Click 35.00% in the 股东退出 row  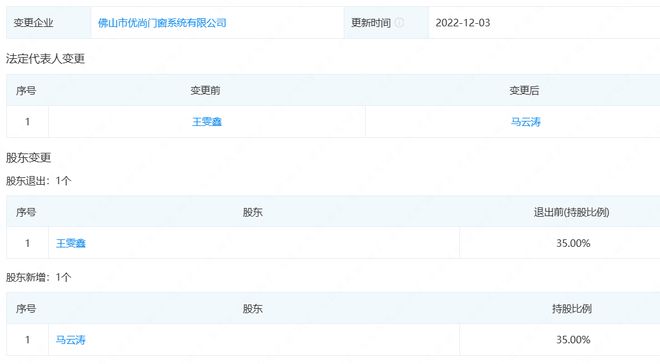point(573,243)
